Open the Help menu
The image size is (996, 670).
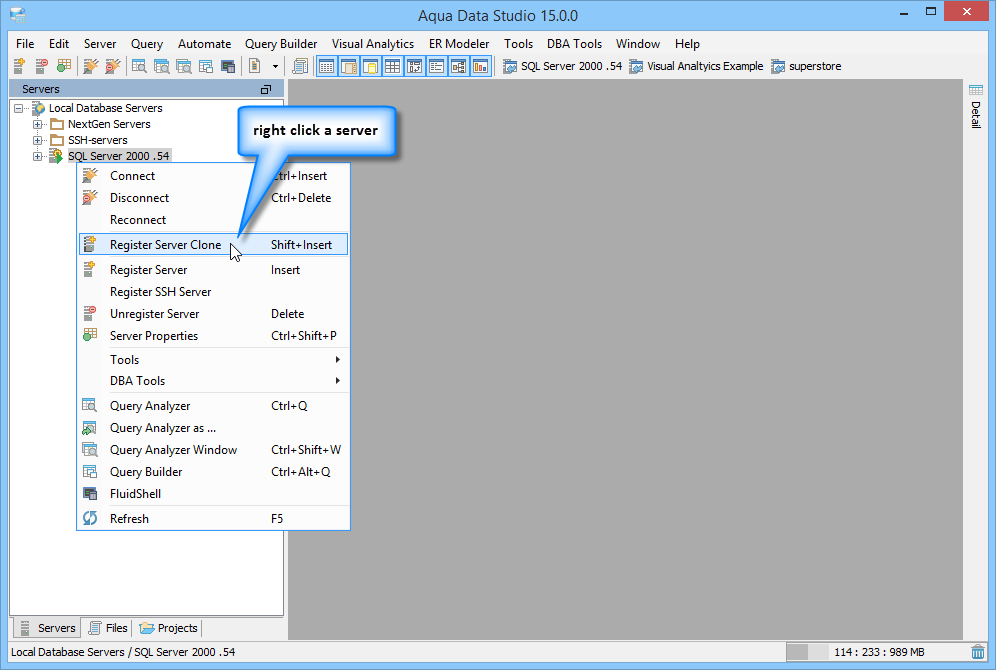coord(687,44)
